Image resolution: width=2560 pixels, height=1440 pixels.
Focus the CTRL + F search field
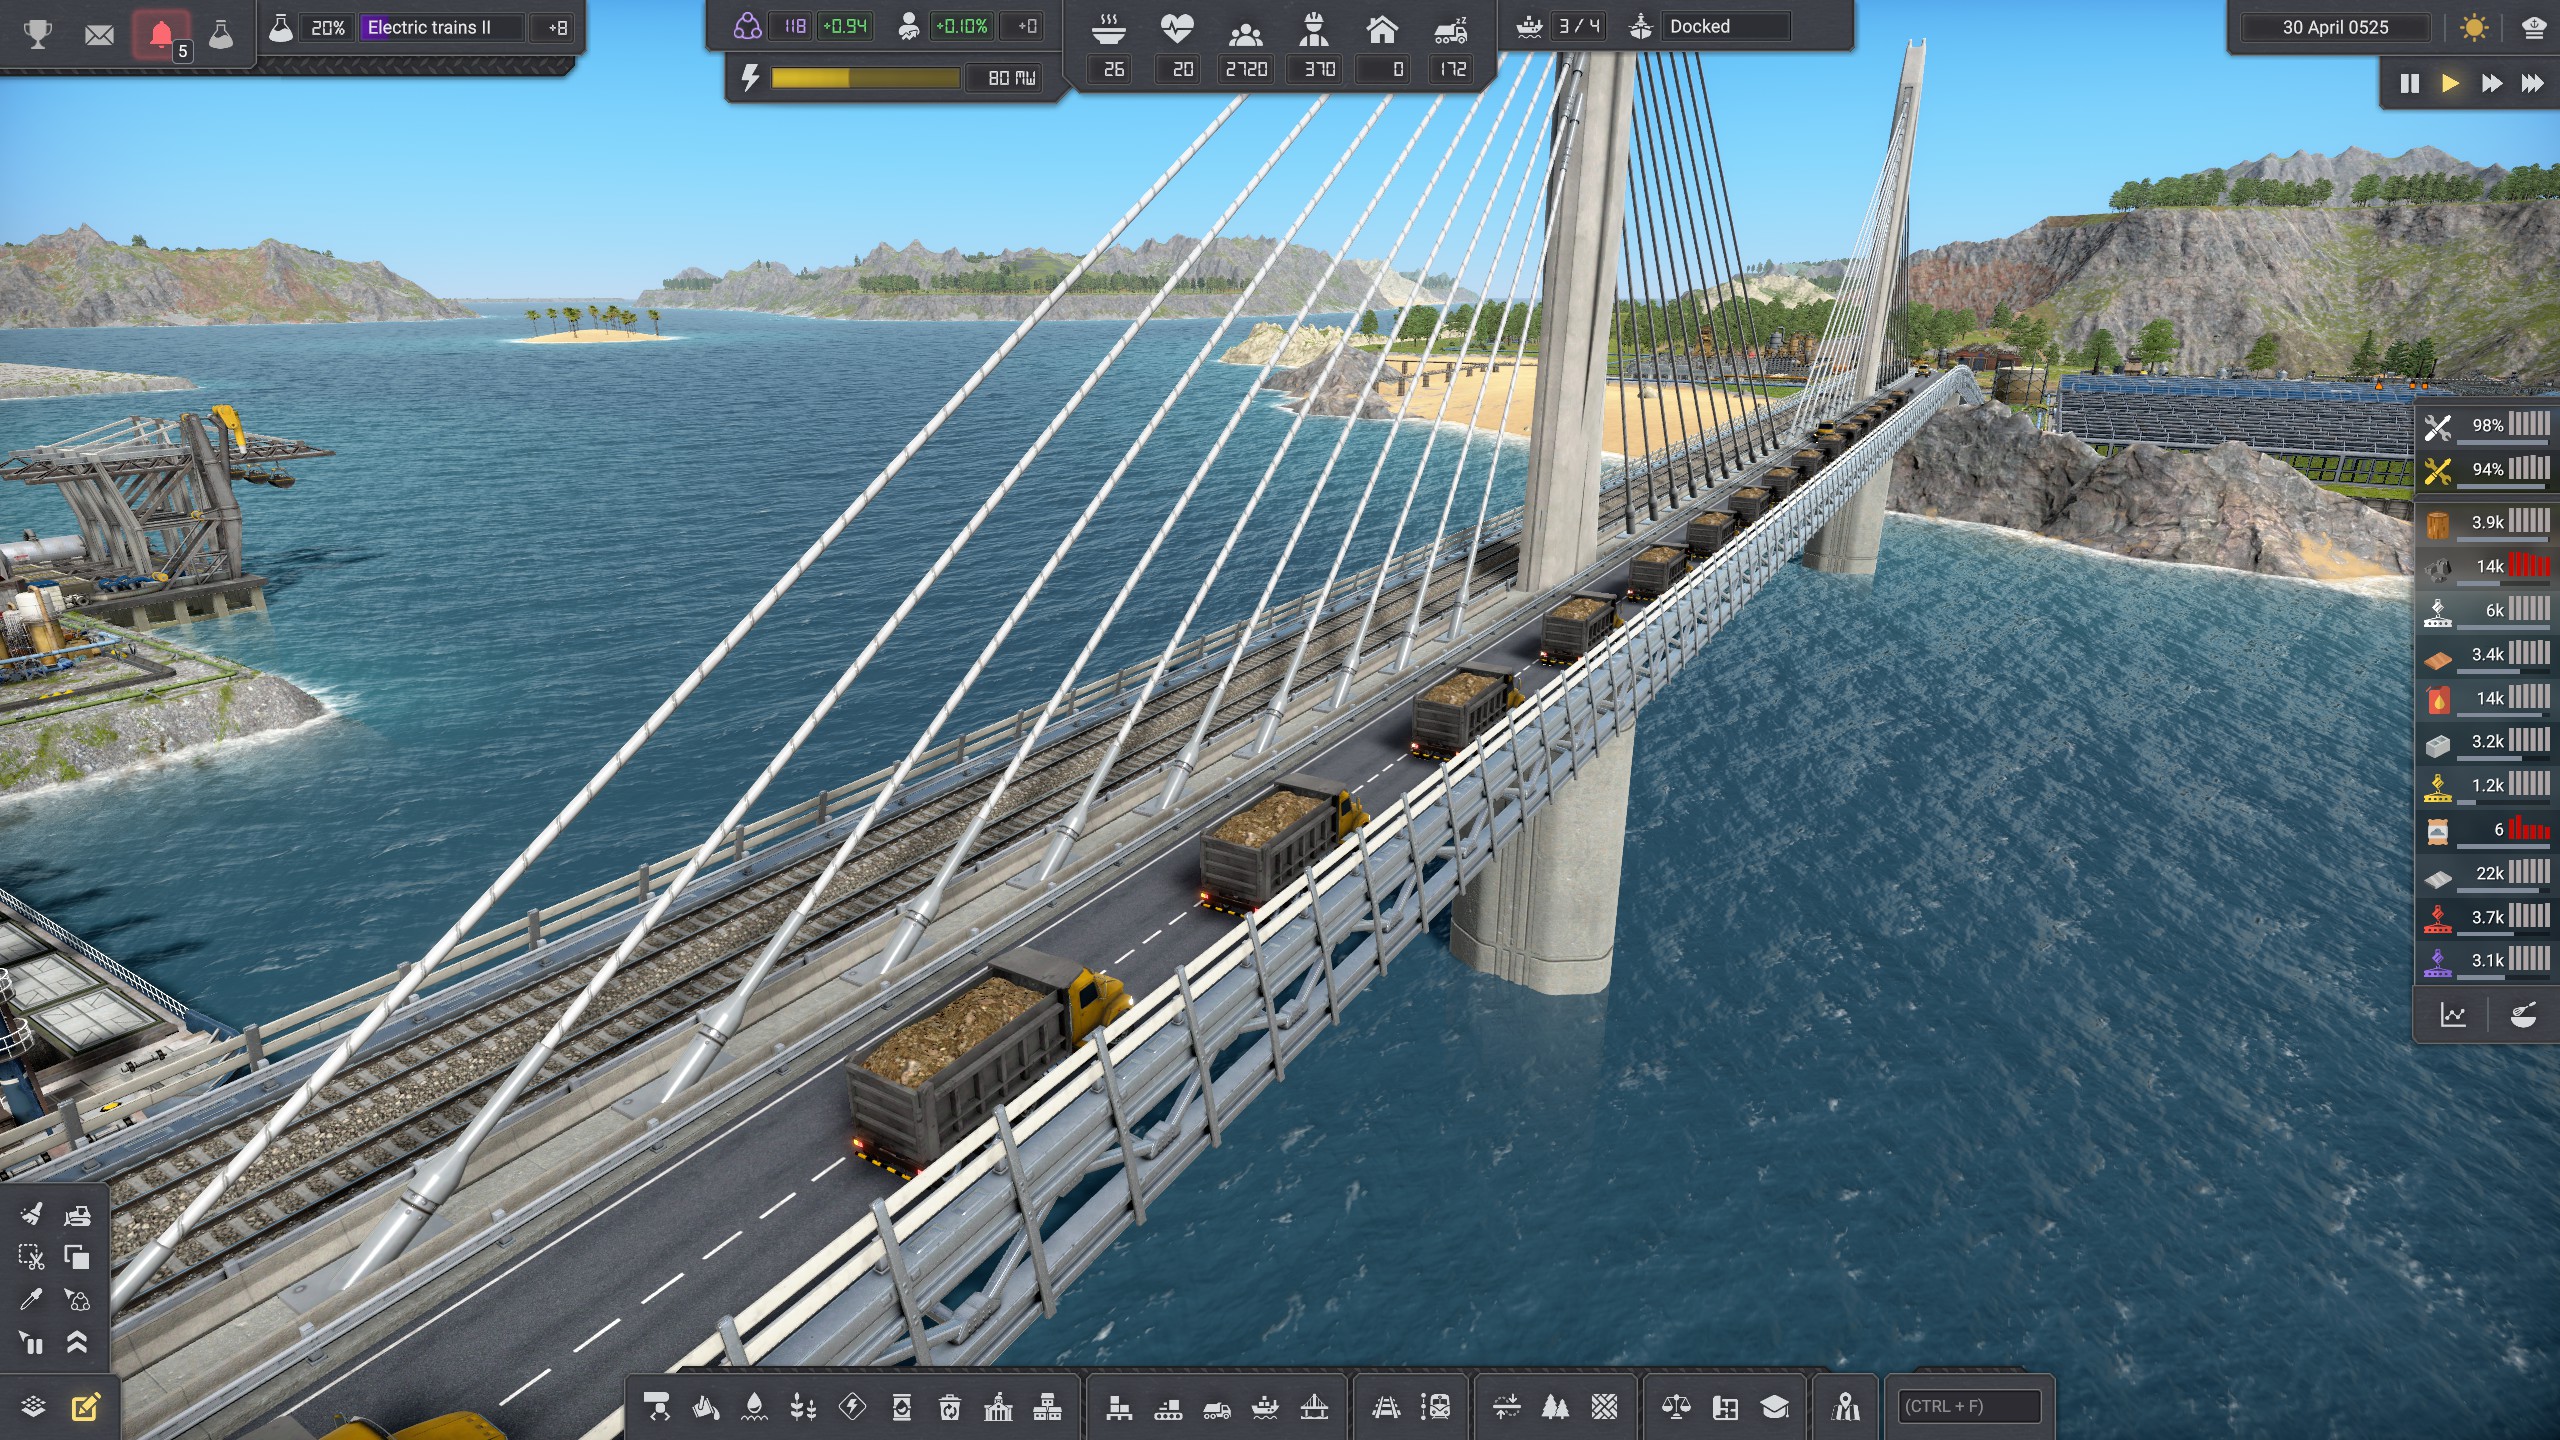pyautogui.click(x=1968, y=1406)
